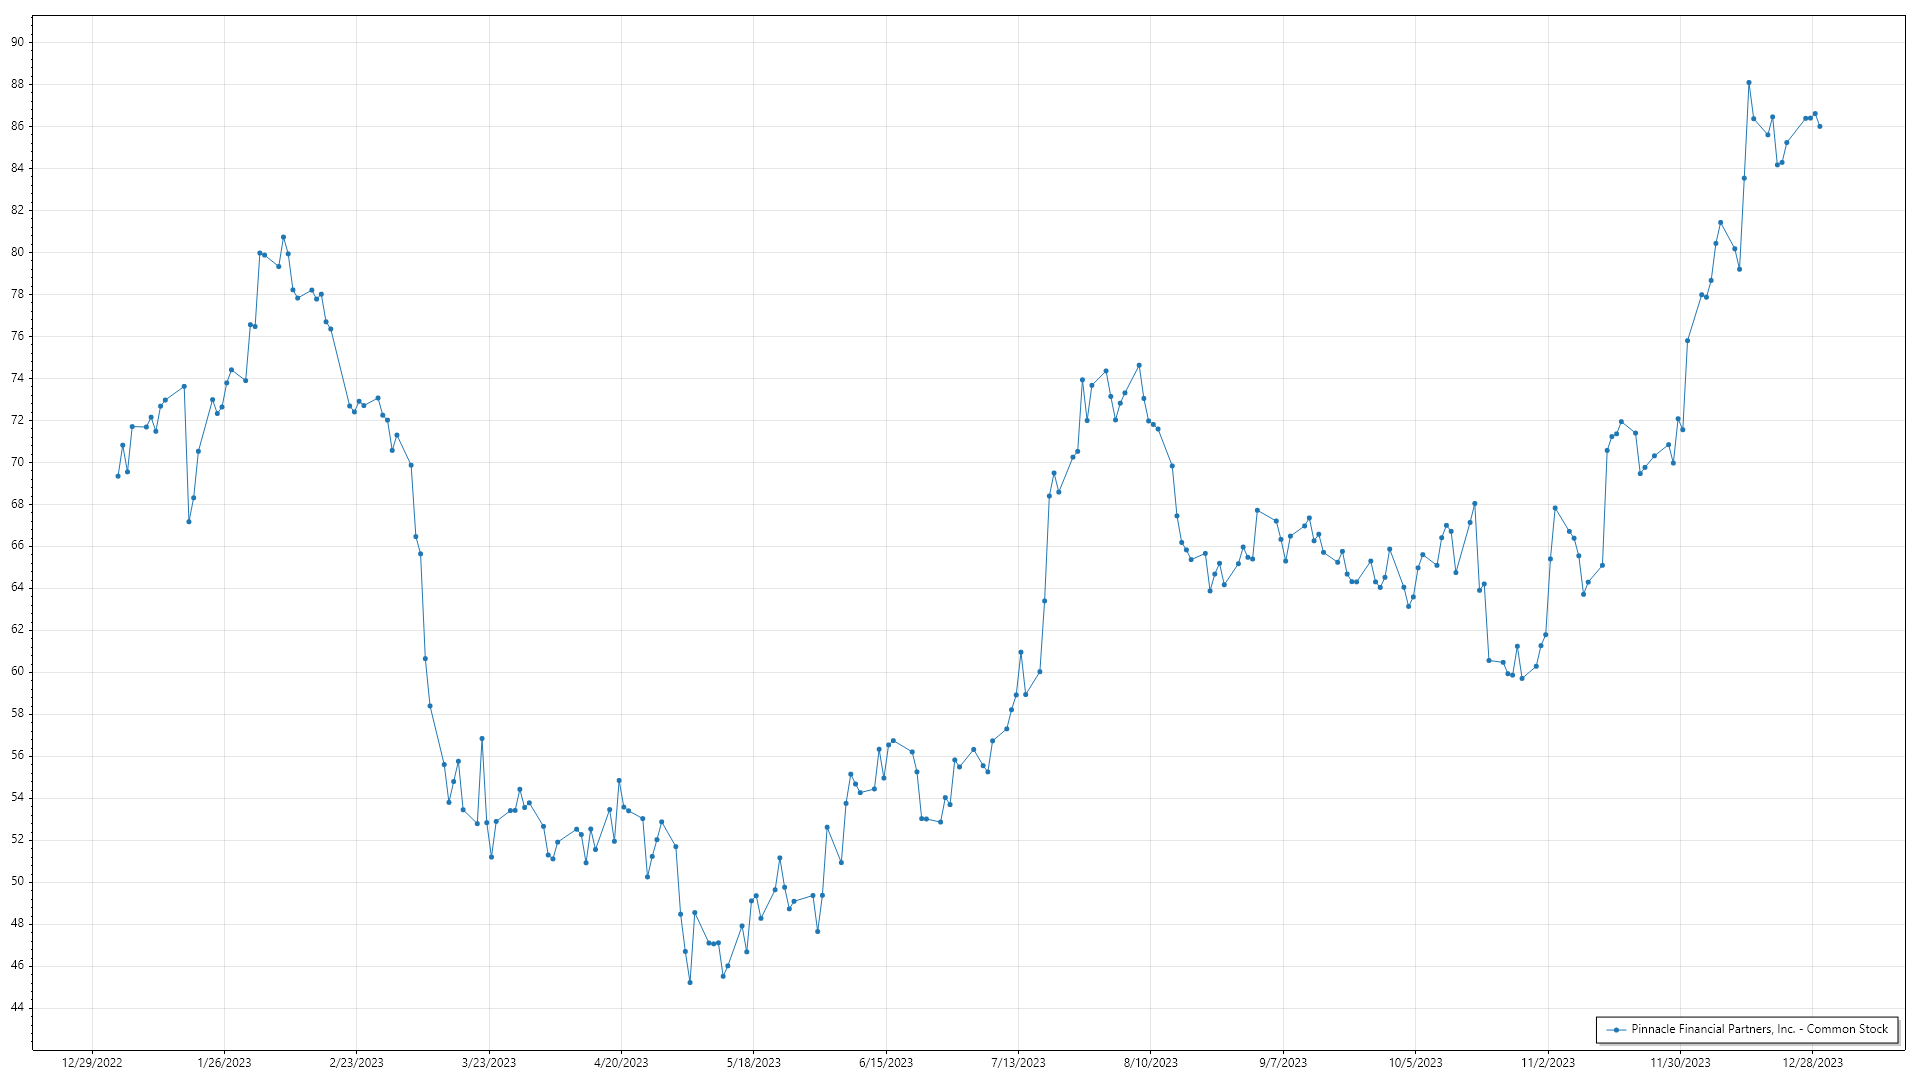Select the final data point at 86
This screenshot has height=1080, width=1920.
(x=1819, y=127)
